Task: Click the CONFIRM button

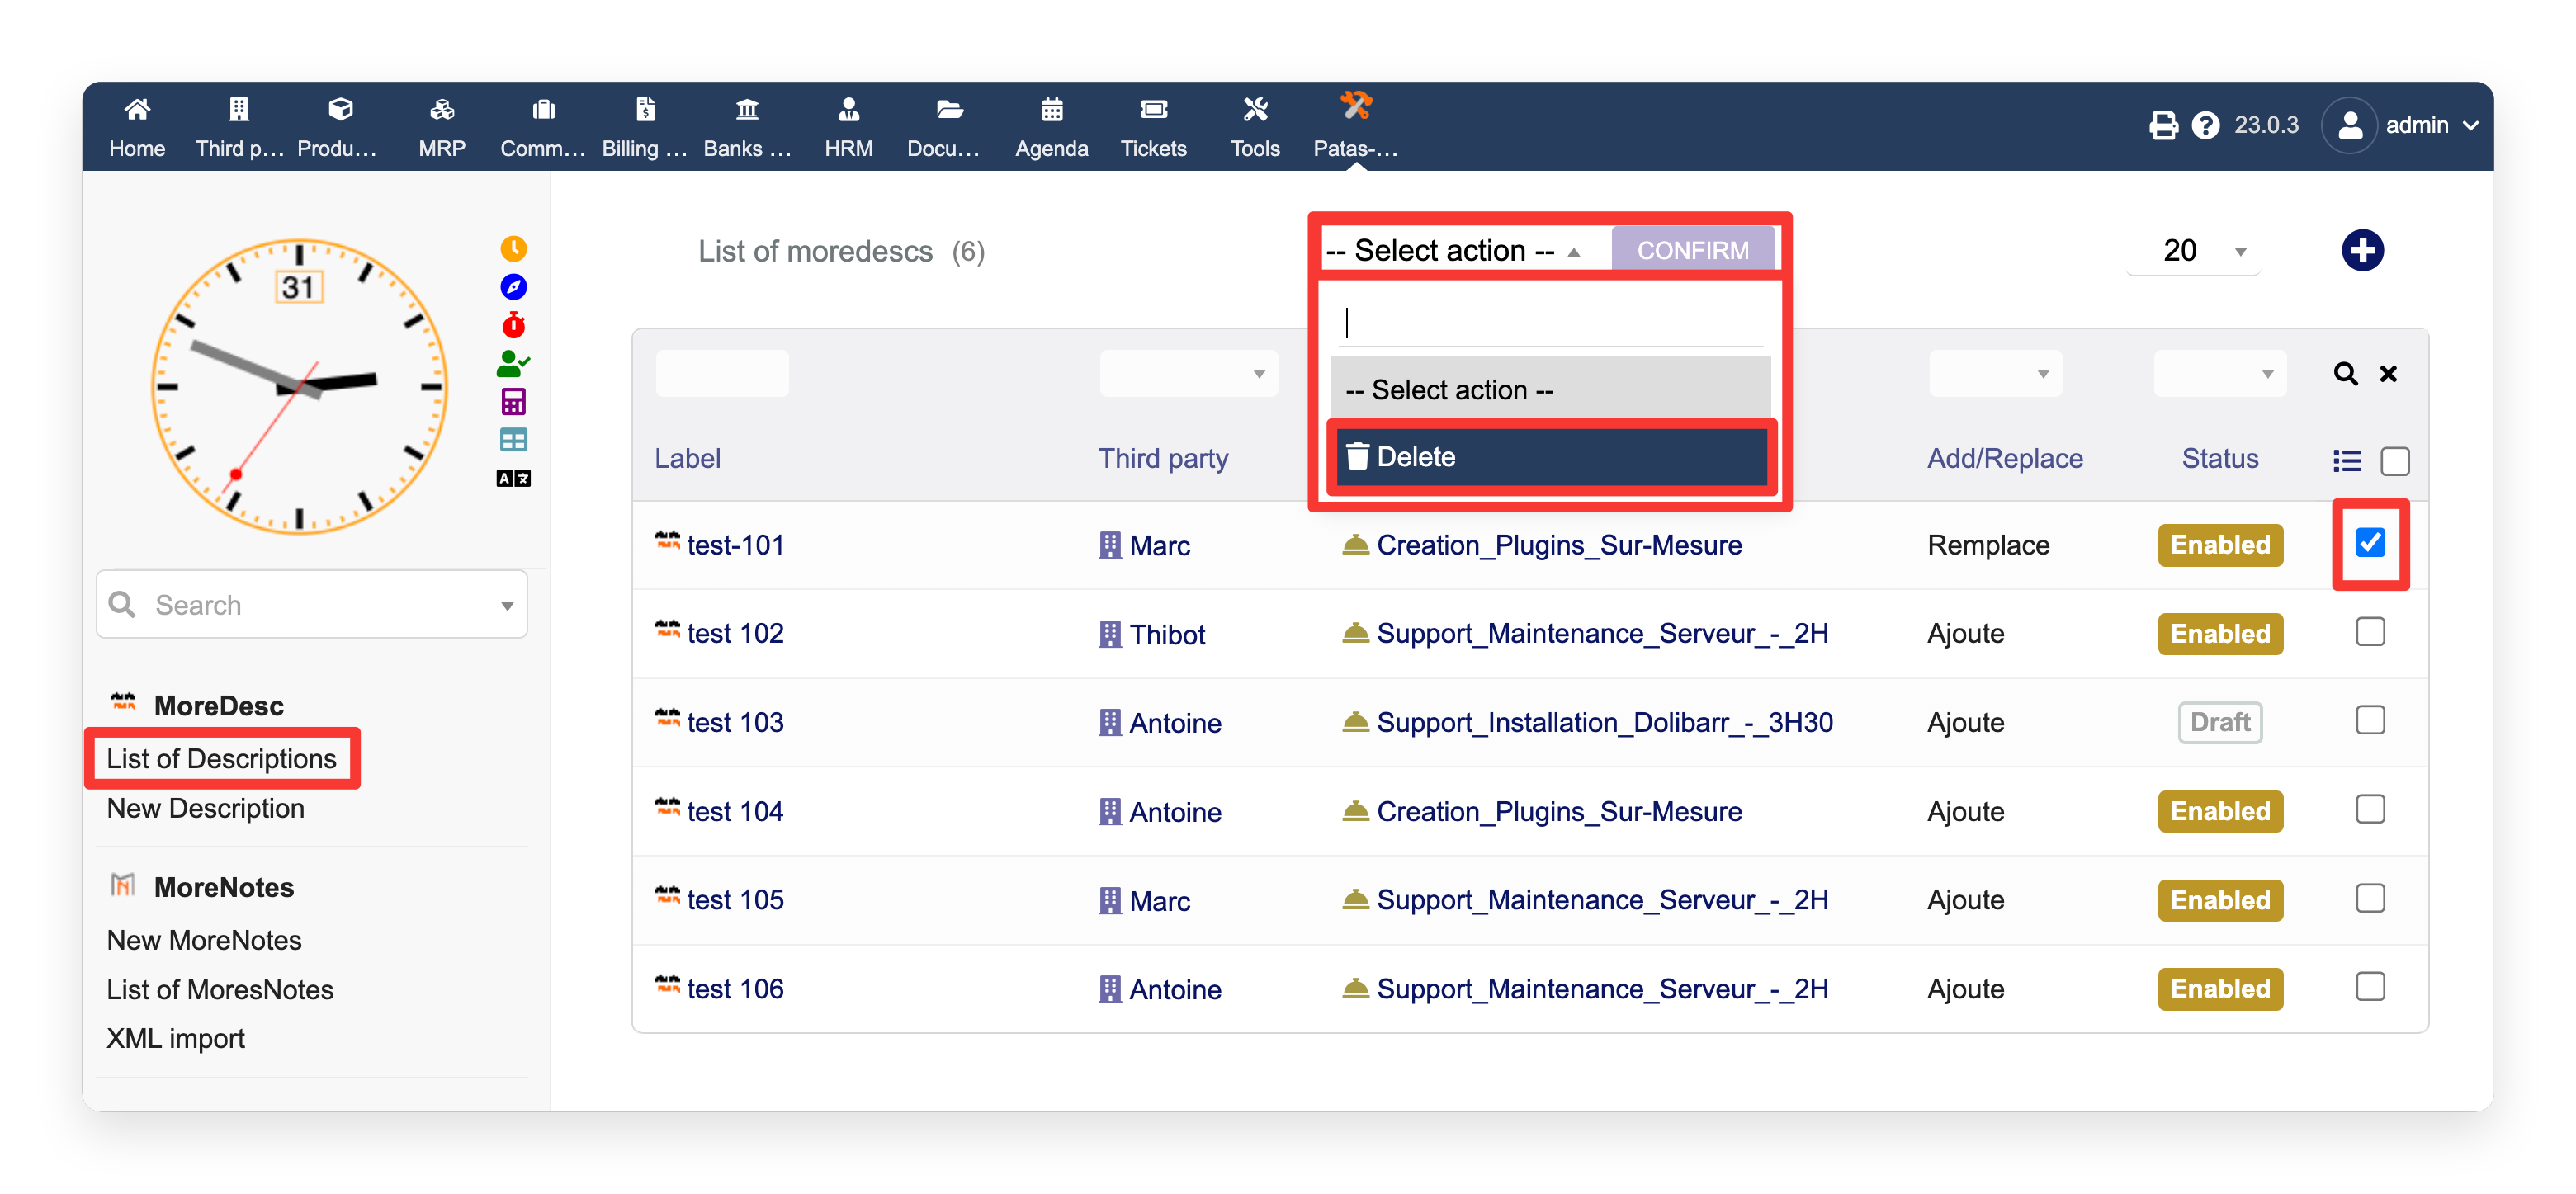Action: [x=1692, y=250]
